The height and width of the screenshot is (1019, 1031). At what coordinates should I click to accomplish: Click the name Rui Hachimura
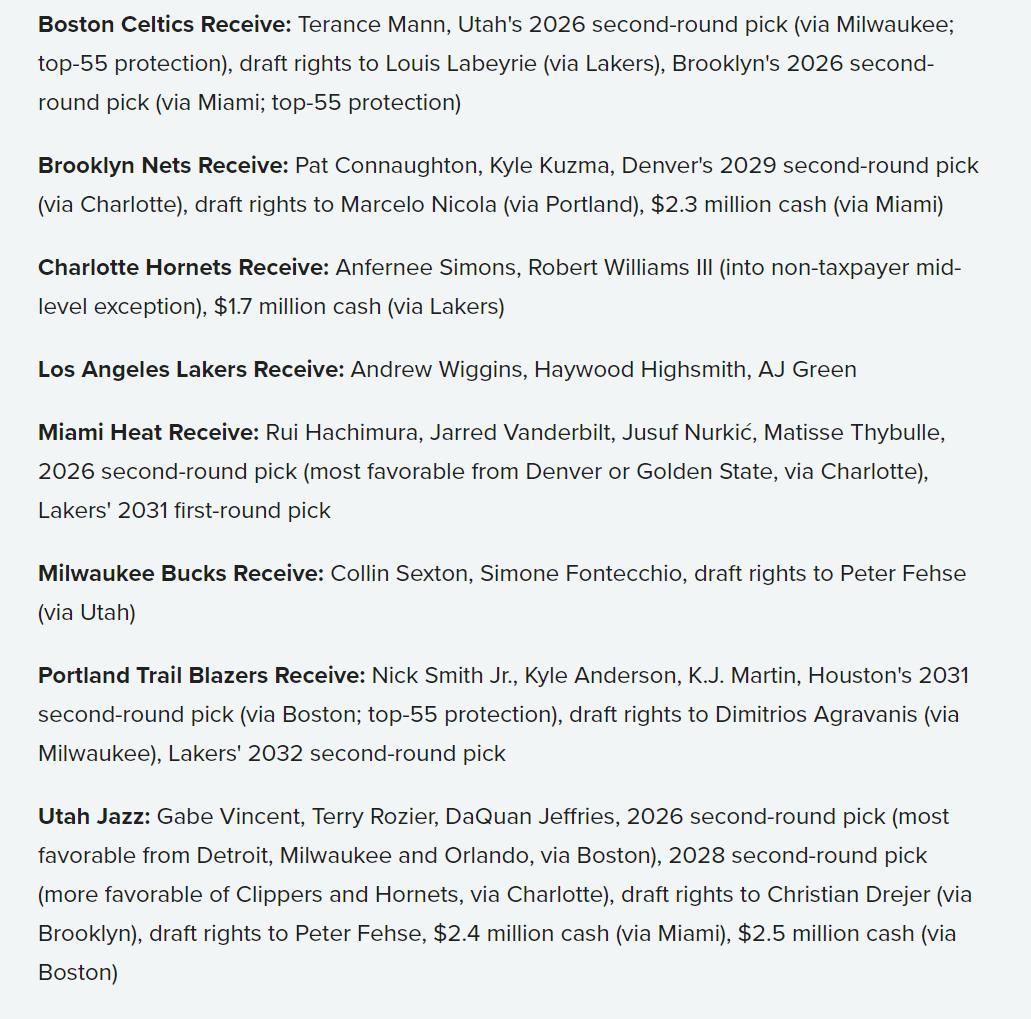tap(341, 433)
